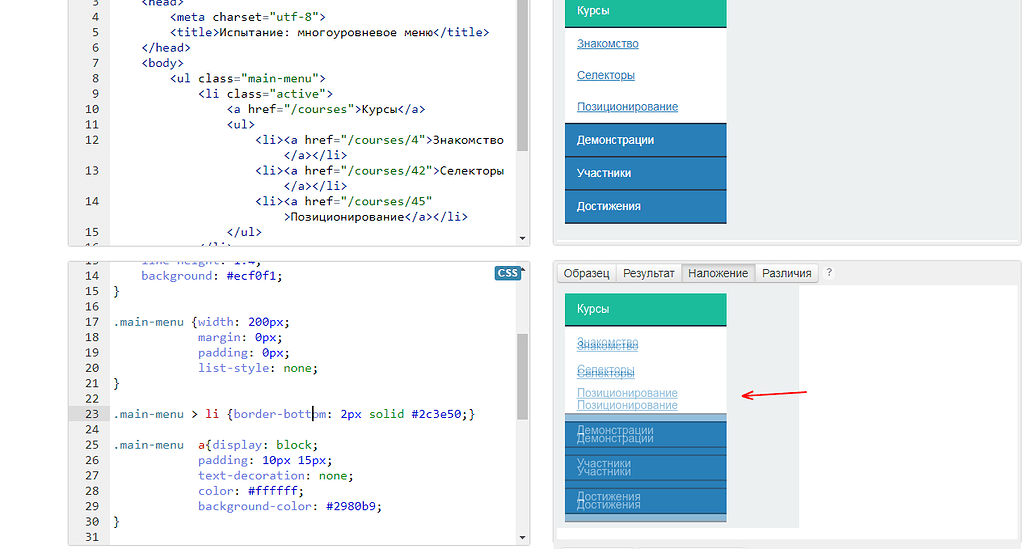Switch to the Образец tab
Viewport: 1024px width, 549px height.
[586, 274]
